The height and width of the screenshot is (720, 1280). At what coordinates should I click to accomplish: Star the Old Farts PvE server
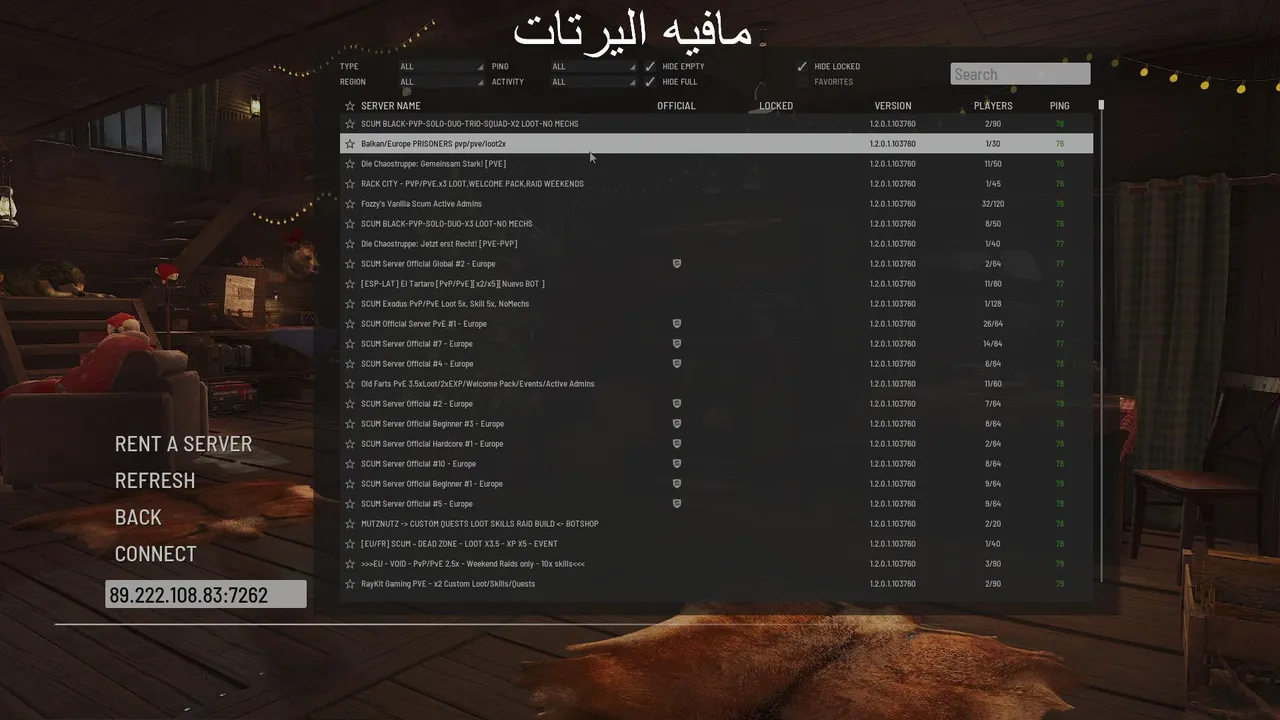(350, 384)
